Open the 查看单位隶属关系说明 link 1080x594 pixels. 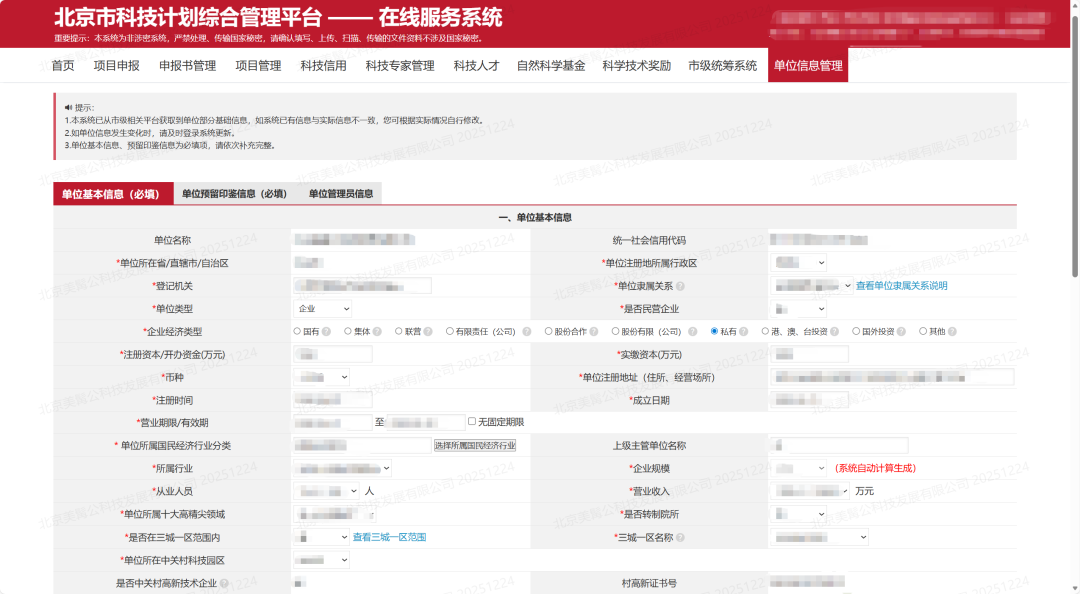click(902, 285)
